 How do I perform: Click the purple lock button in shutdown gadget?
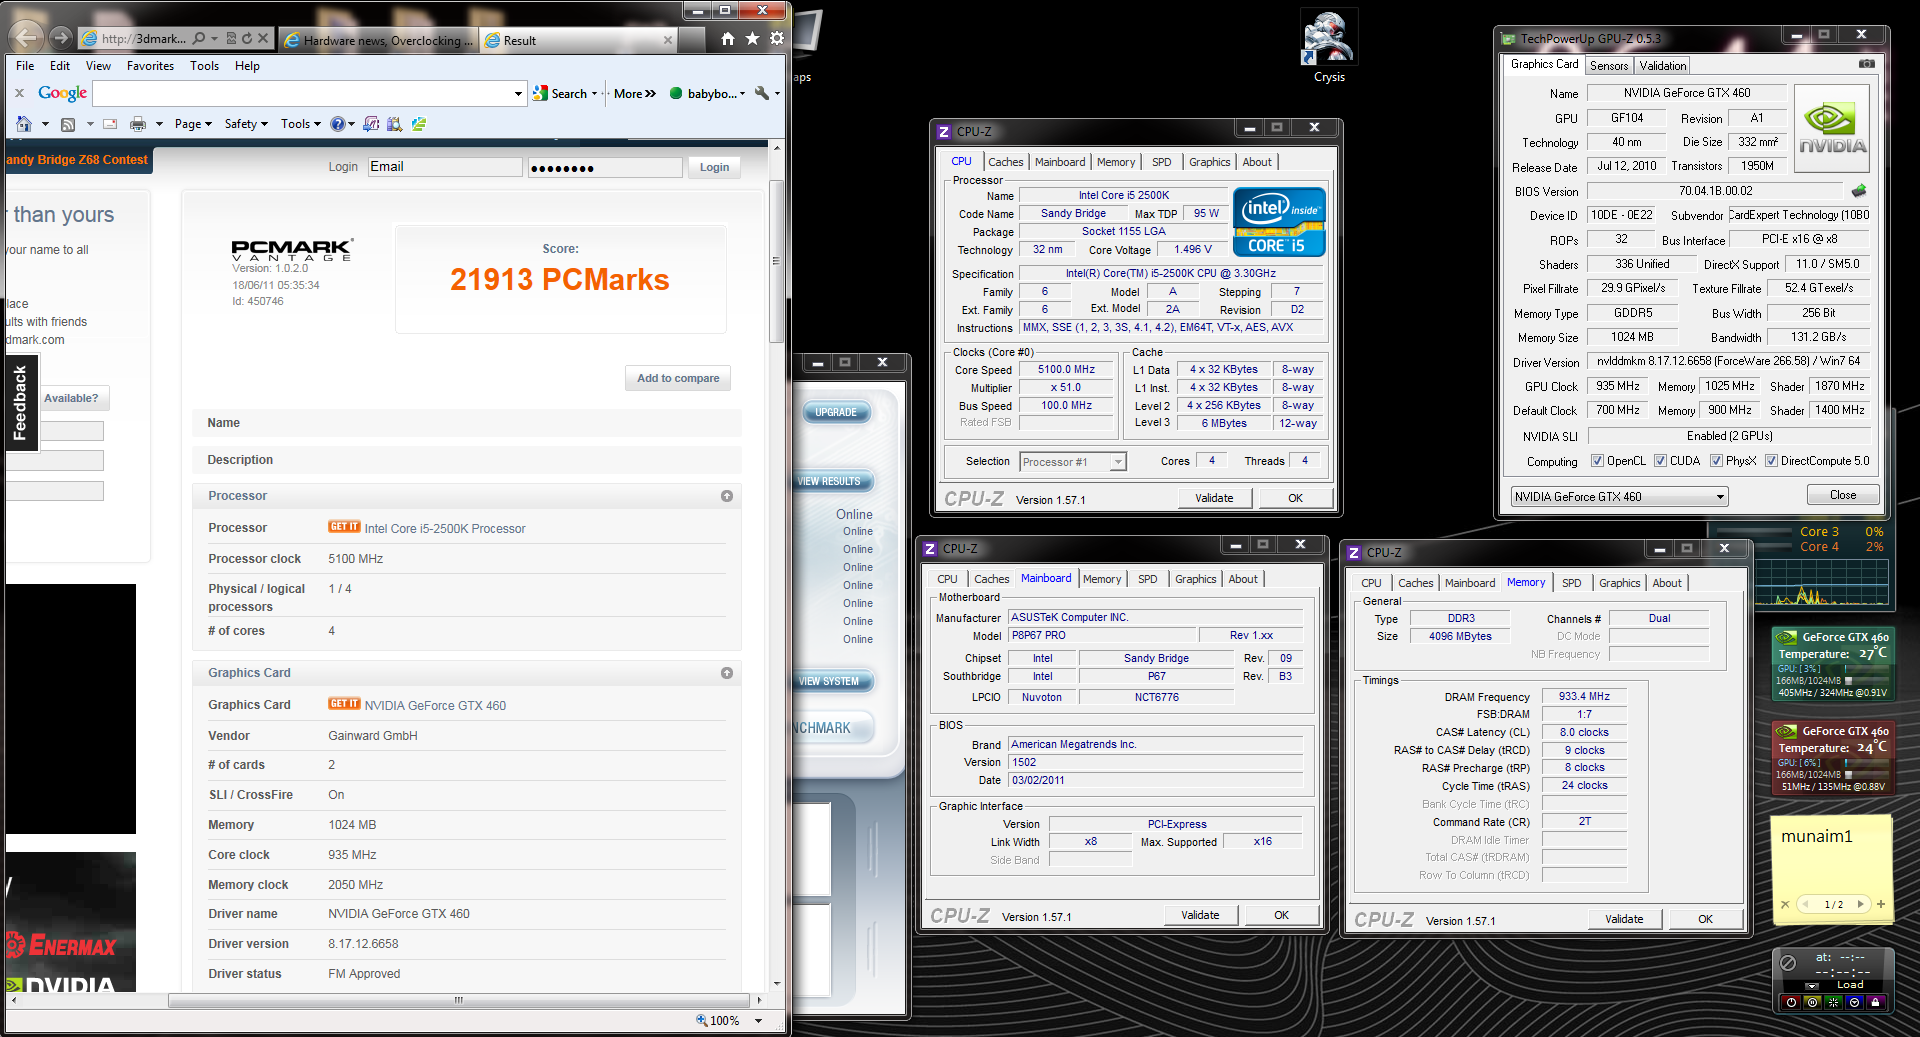(x=1875, y=1002)
